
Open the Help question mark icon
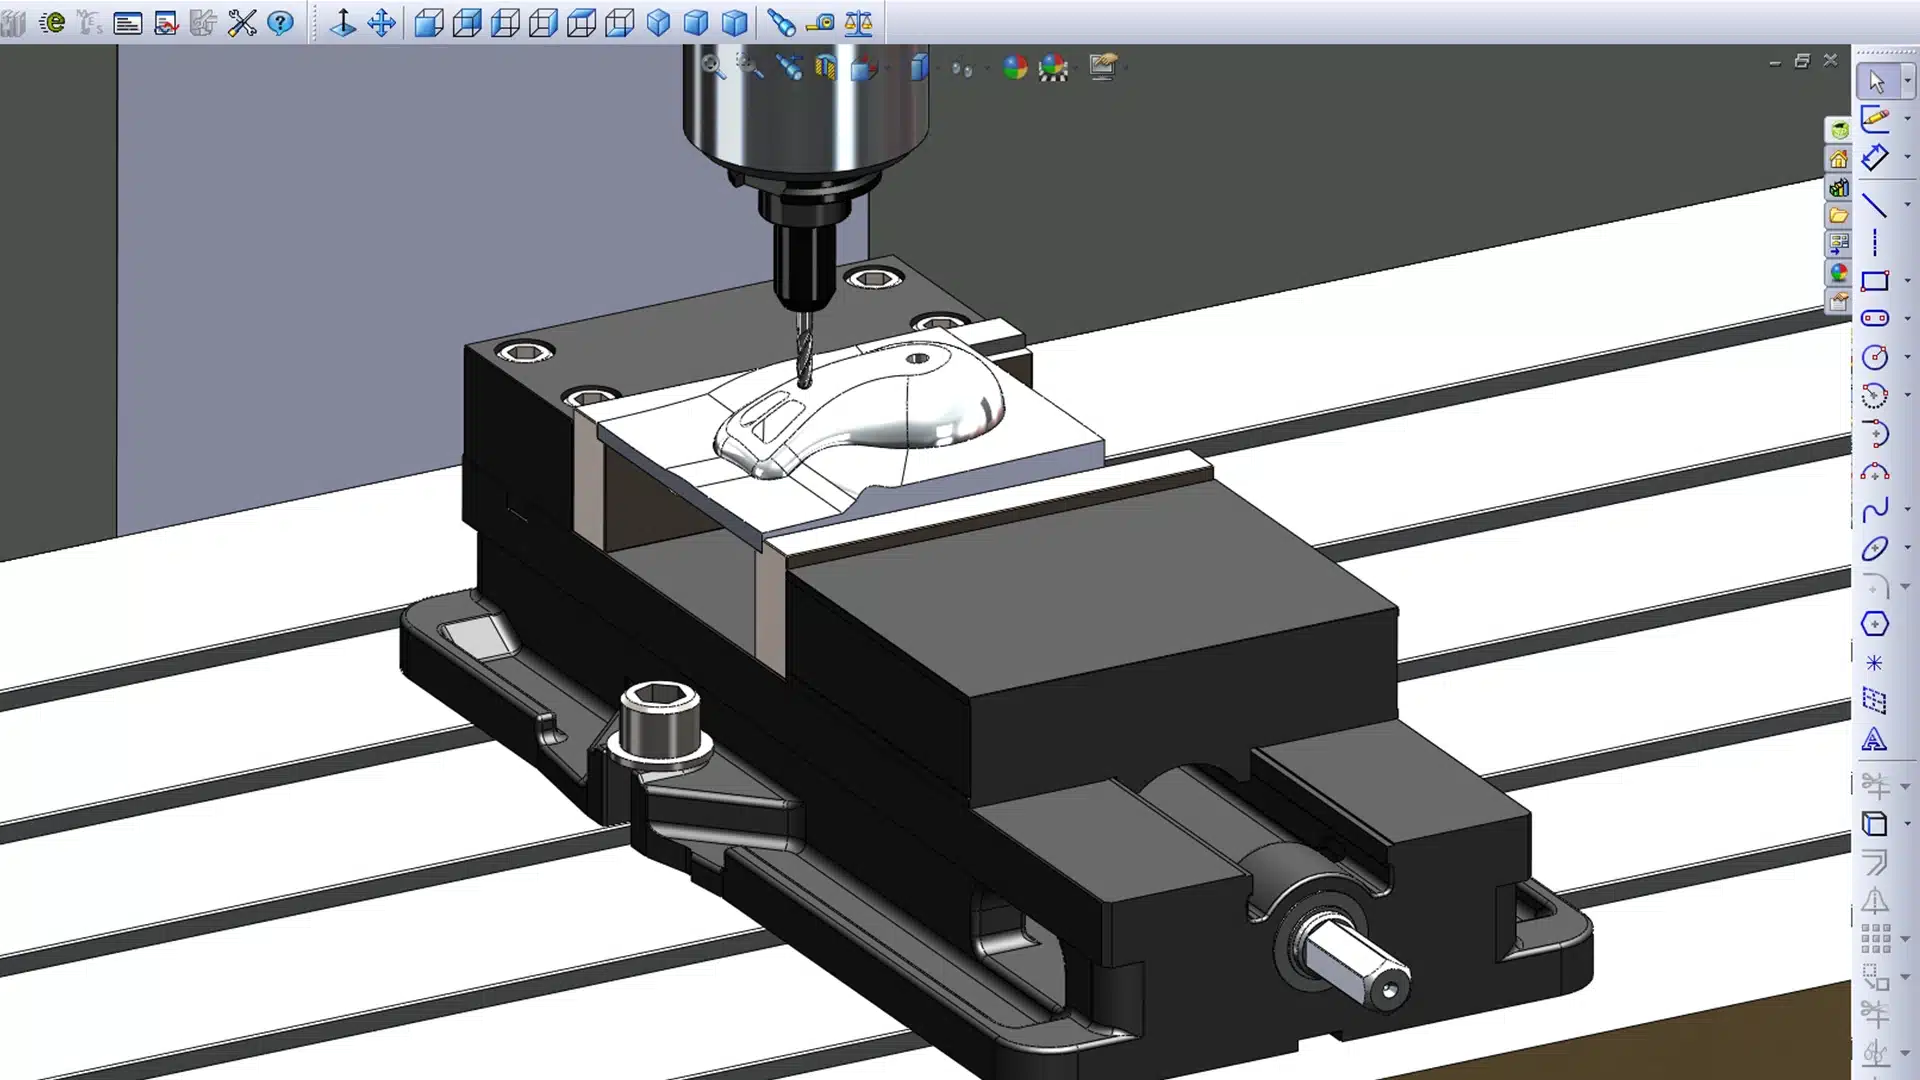(x=281, y=22)
